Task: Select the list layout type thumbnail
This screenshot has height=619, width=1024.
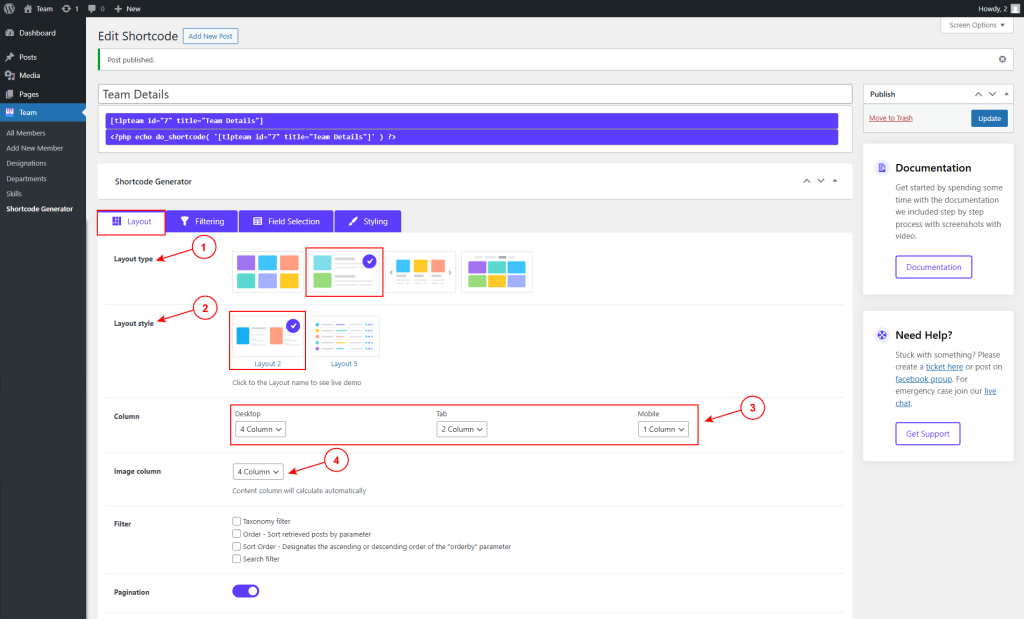Action: (x=344, y=272)
